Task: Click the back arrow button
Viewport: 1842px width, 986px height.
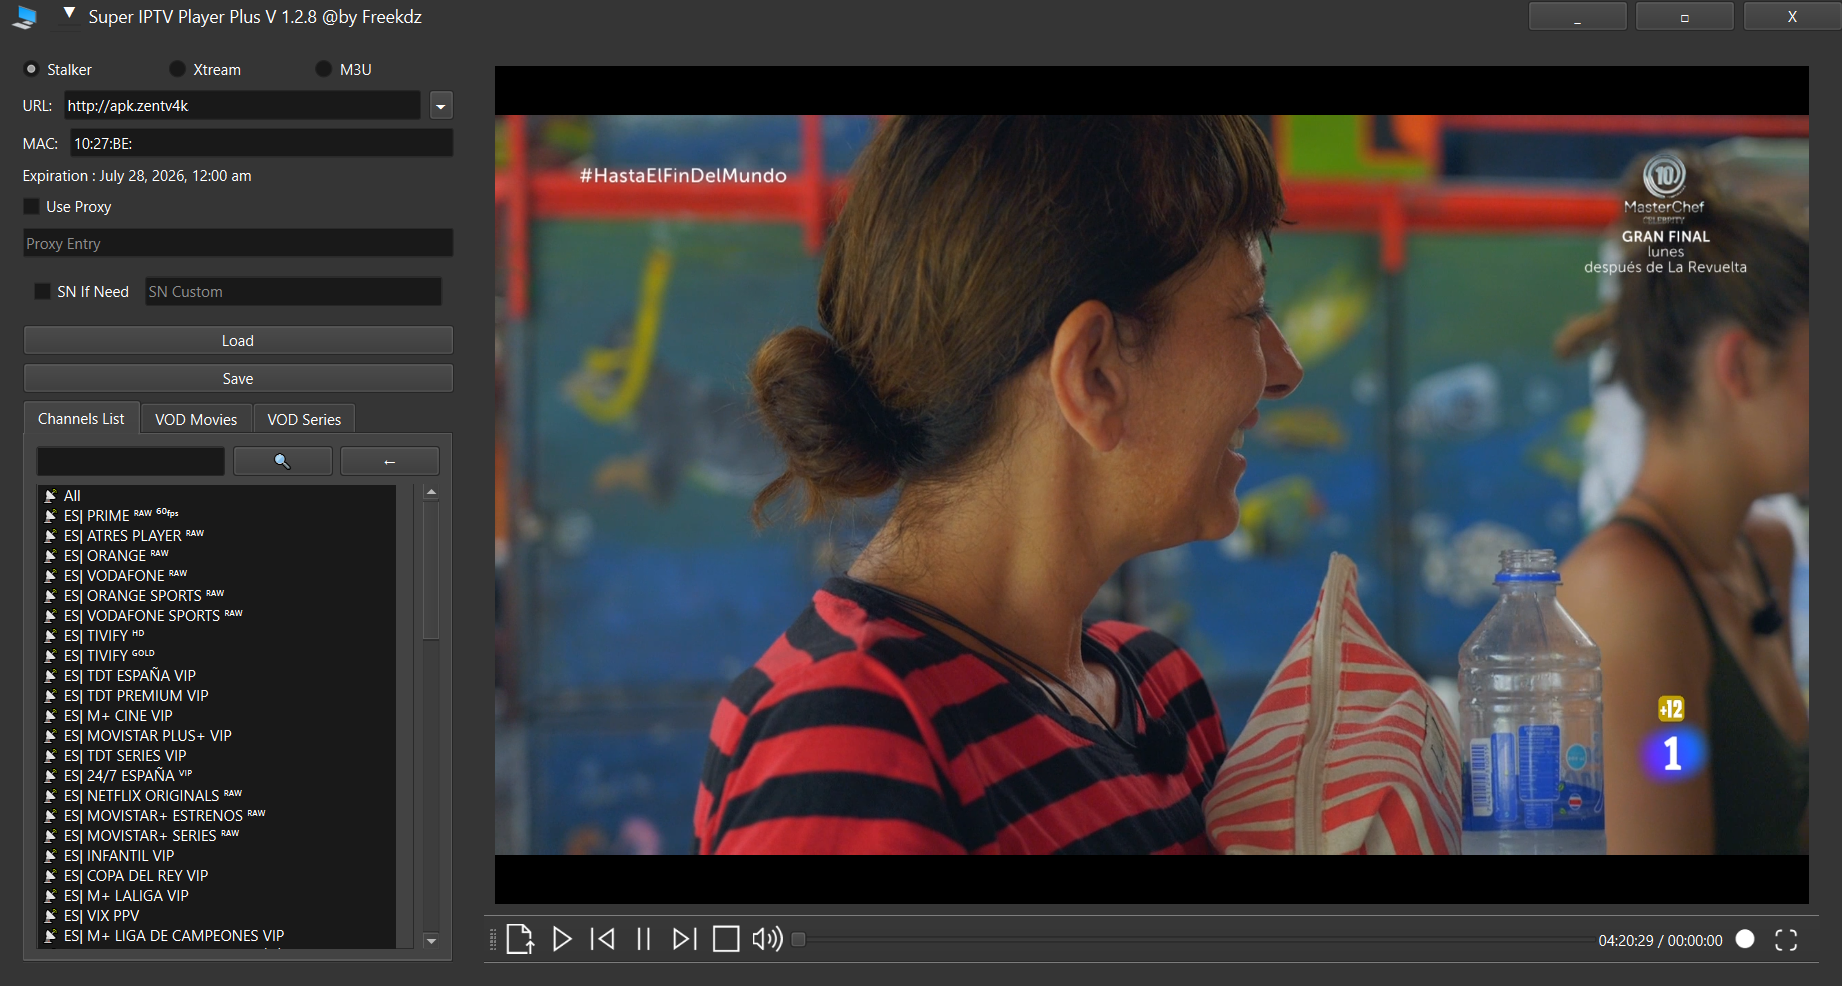Action: pos(389,461)
